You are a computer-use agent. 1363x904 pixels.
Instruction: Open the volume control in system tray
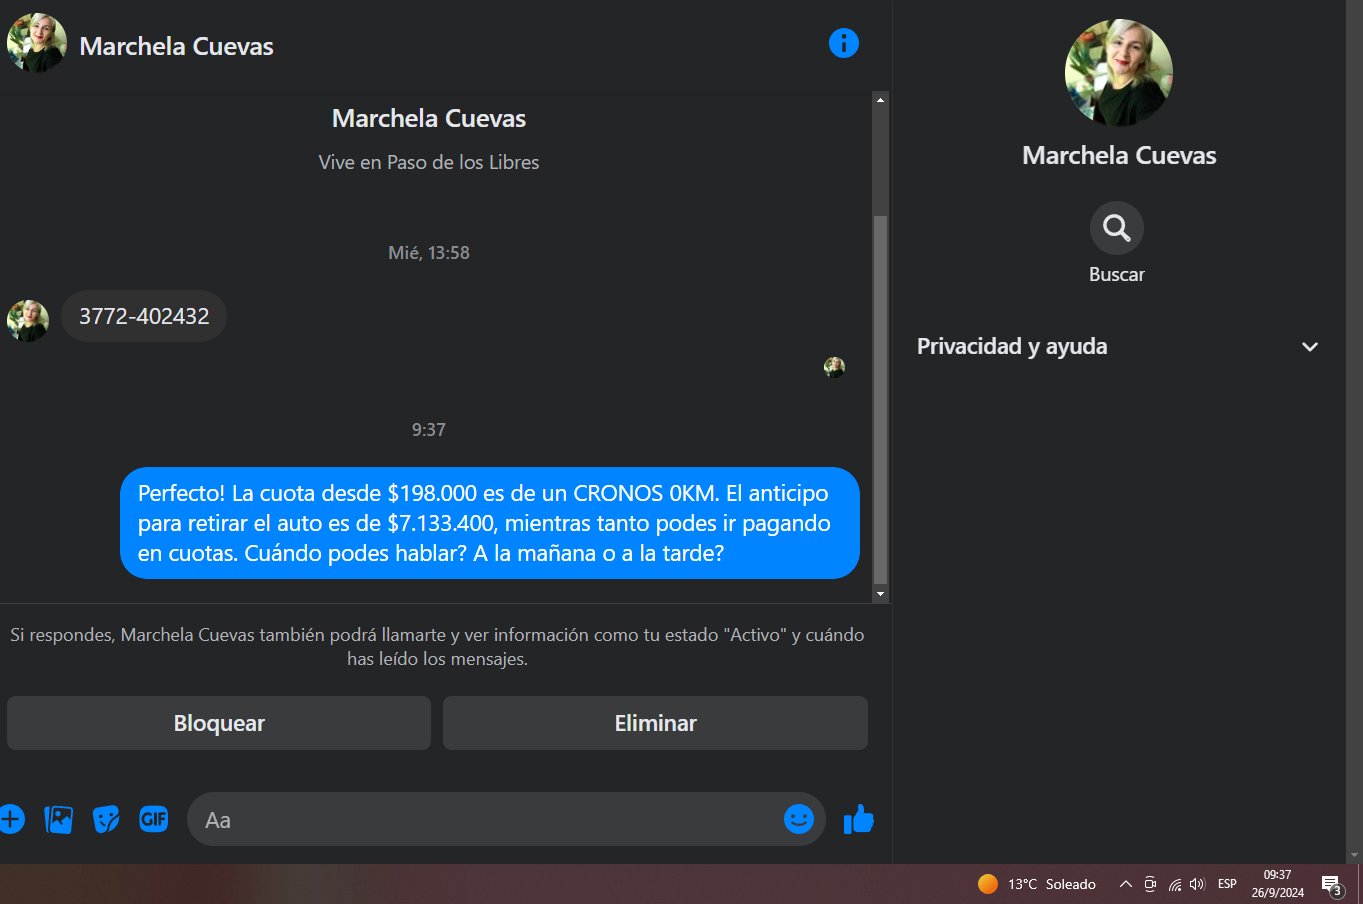pyautogui.click(x=1197, y=884)
